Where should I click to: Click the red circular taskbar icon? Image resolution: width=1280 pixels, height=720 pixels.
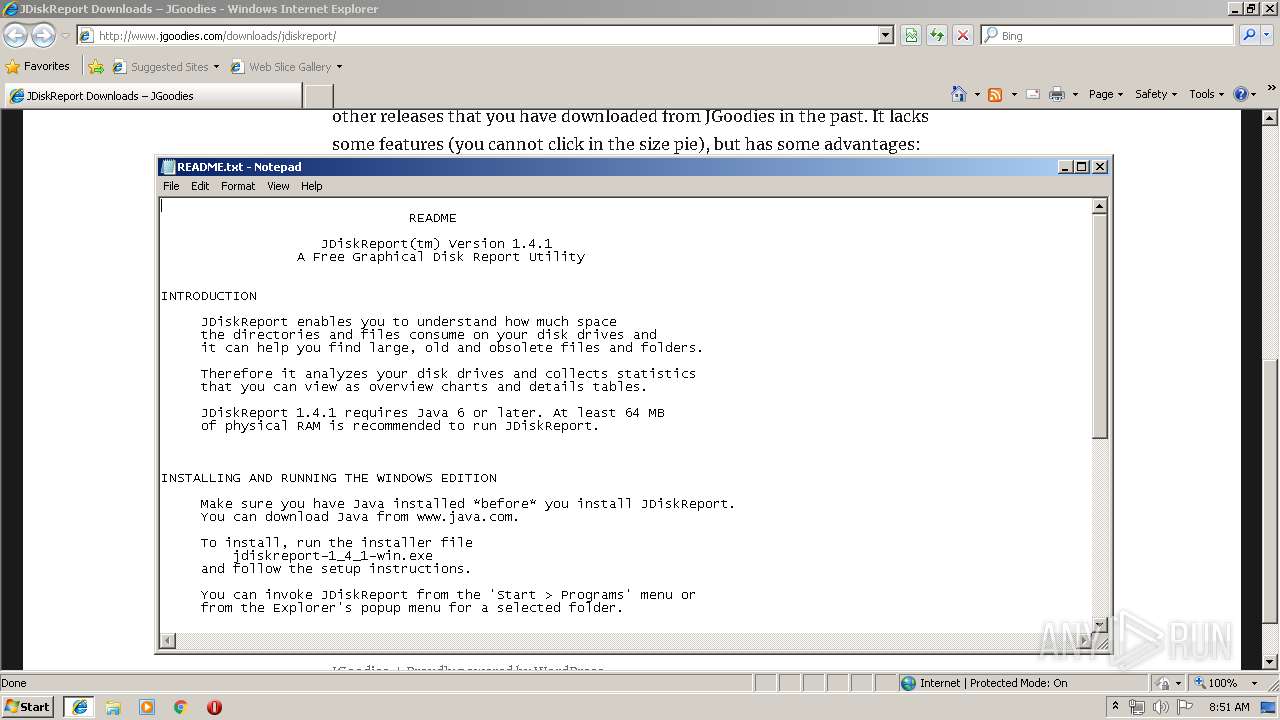coord(214,707)
